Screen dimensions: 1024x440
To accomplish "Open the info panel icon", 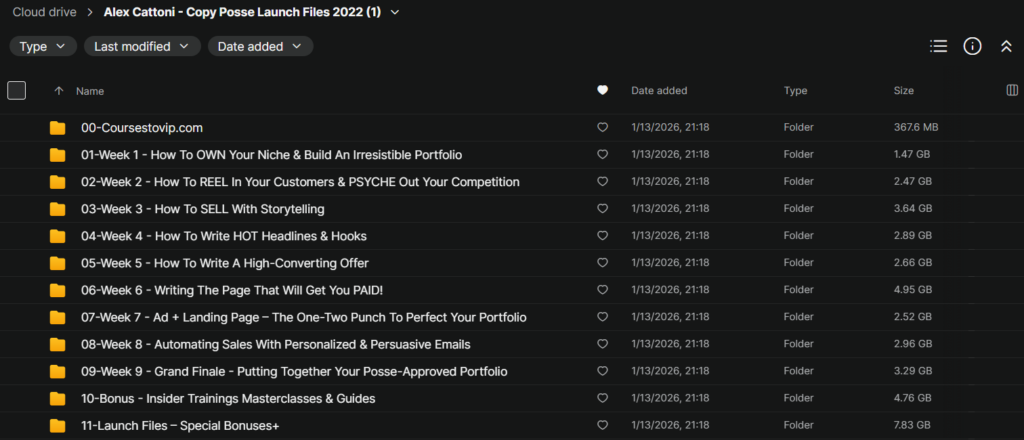I will point(972,46).
